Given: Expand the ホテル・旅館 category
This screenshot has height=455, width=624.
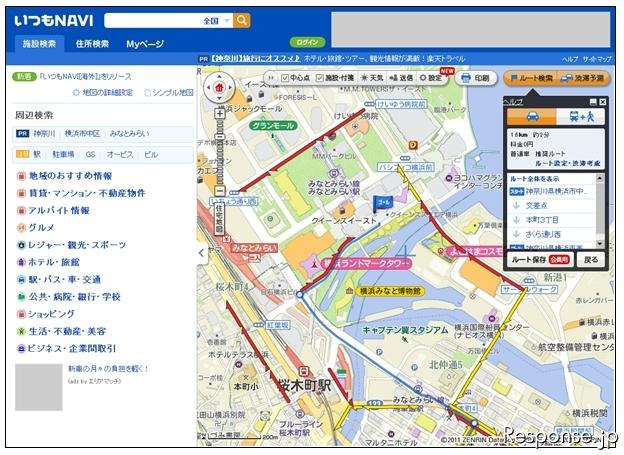Looking at the screenshot, I should 53,262.
